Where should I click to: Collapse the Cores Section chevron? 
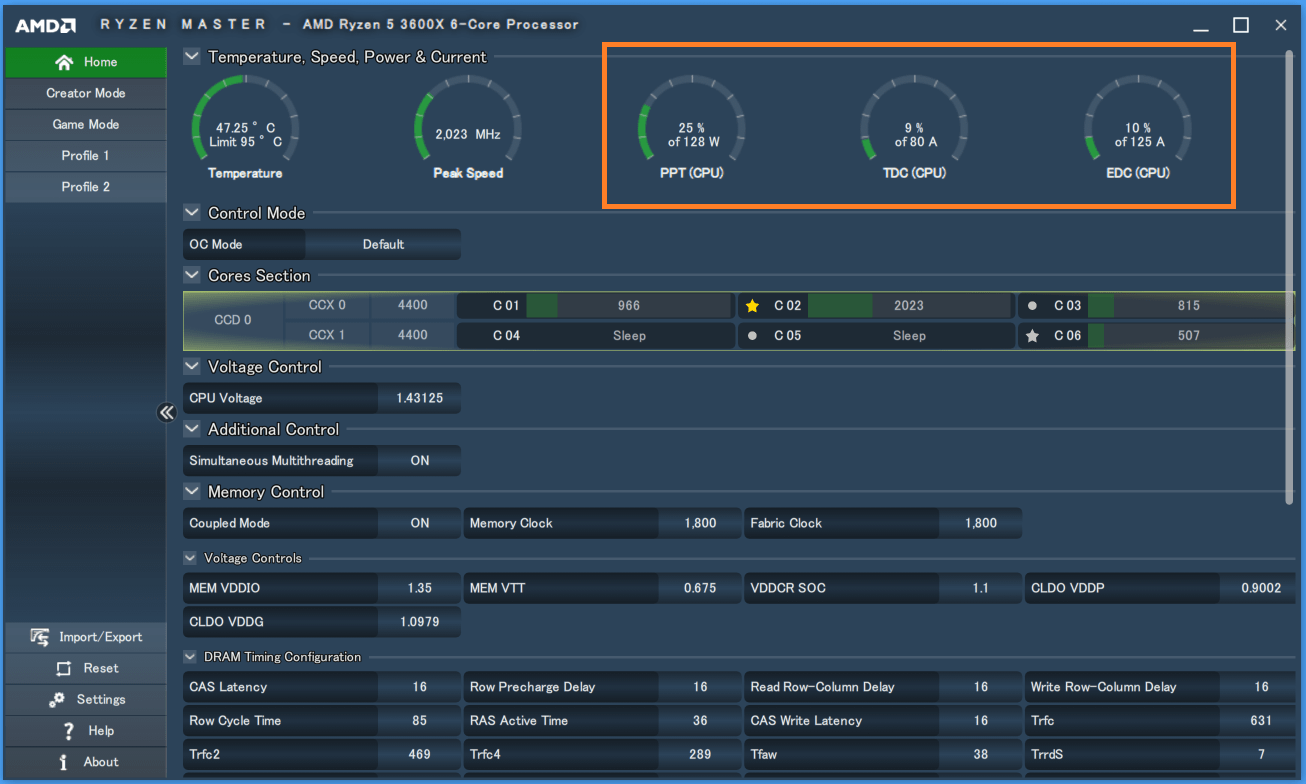click(192, 275)
